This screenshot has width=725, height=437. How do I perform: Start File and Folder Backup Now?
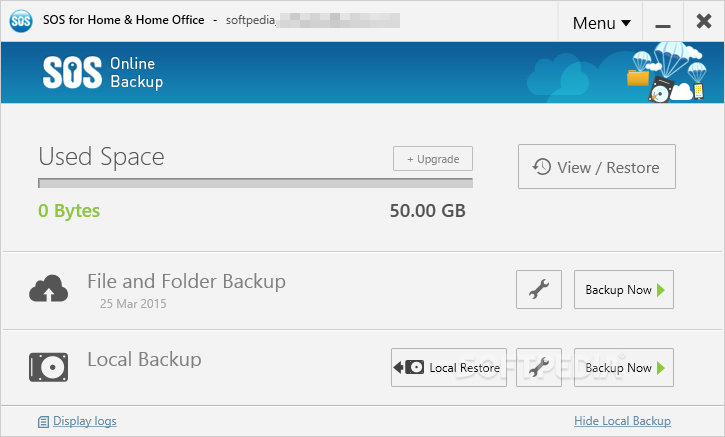pyautogui.click(x=624, y=289)
